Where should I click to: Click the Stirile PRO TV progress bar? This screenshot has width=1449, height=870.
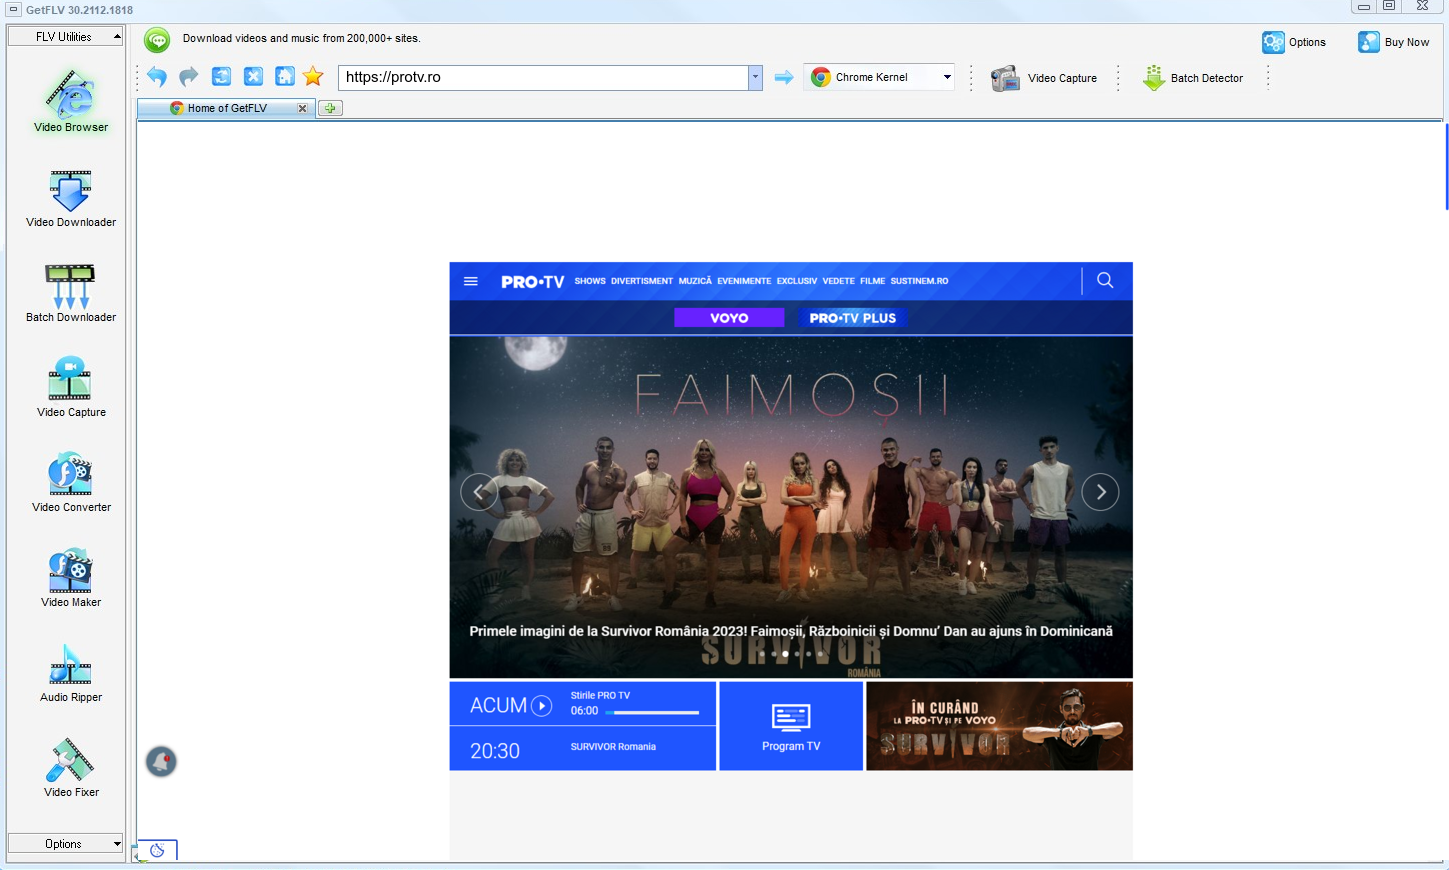click(x=652, y=713)
